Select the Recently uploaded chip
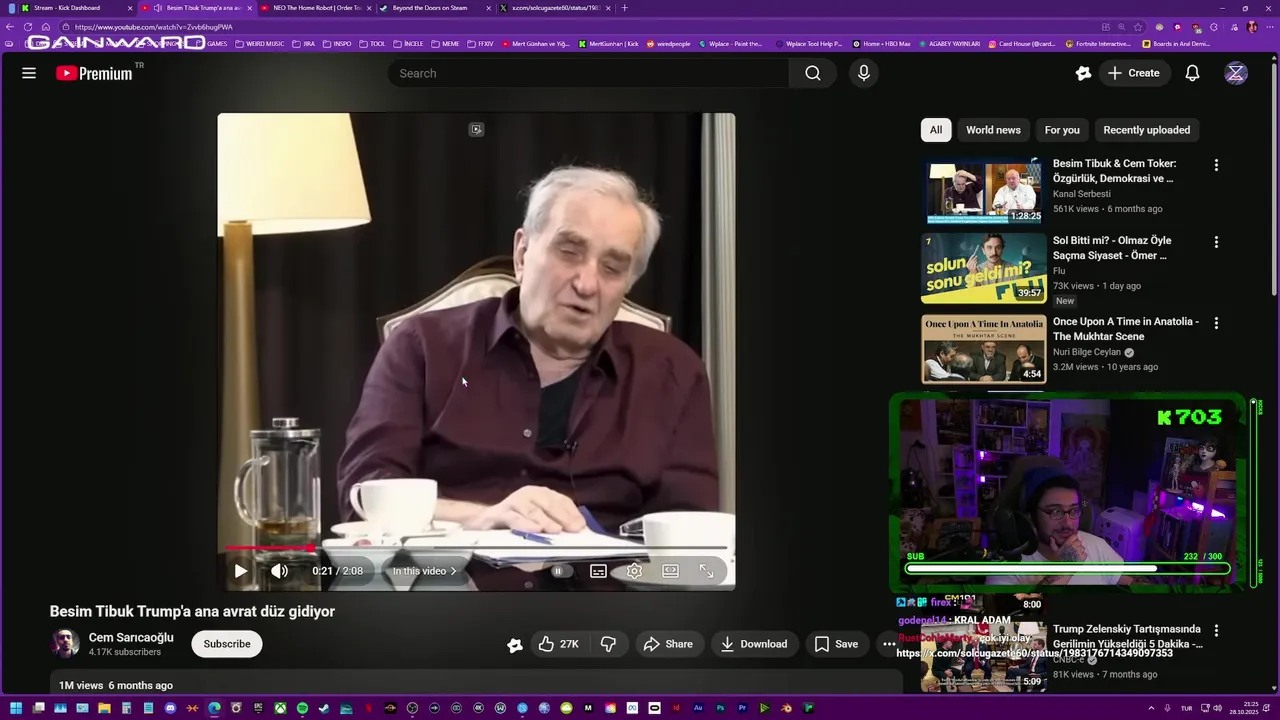This screenshot has width=1280, height=720. tap(1147, 130)
